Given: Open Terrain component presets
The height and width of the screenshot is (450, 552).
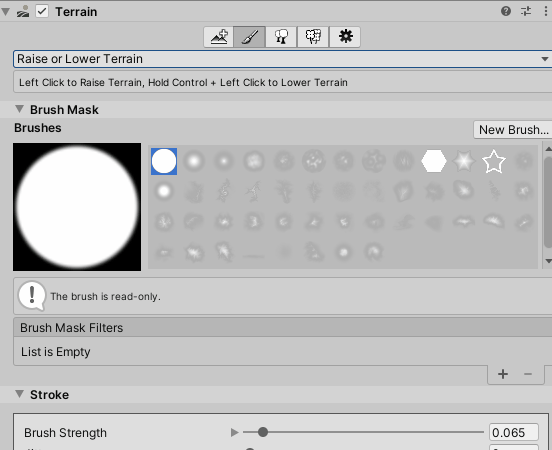Looking at the screenshot, I should [526, 11].
